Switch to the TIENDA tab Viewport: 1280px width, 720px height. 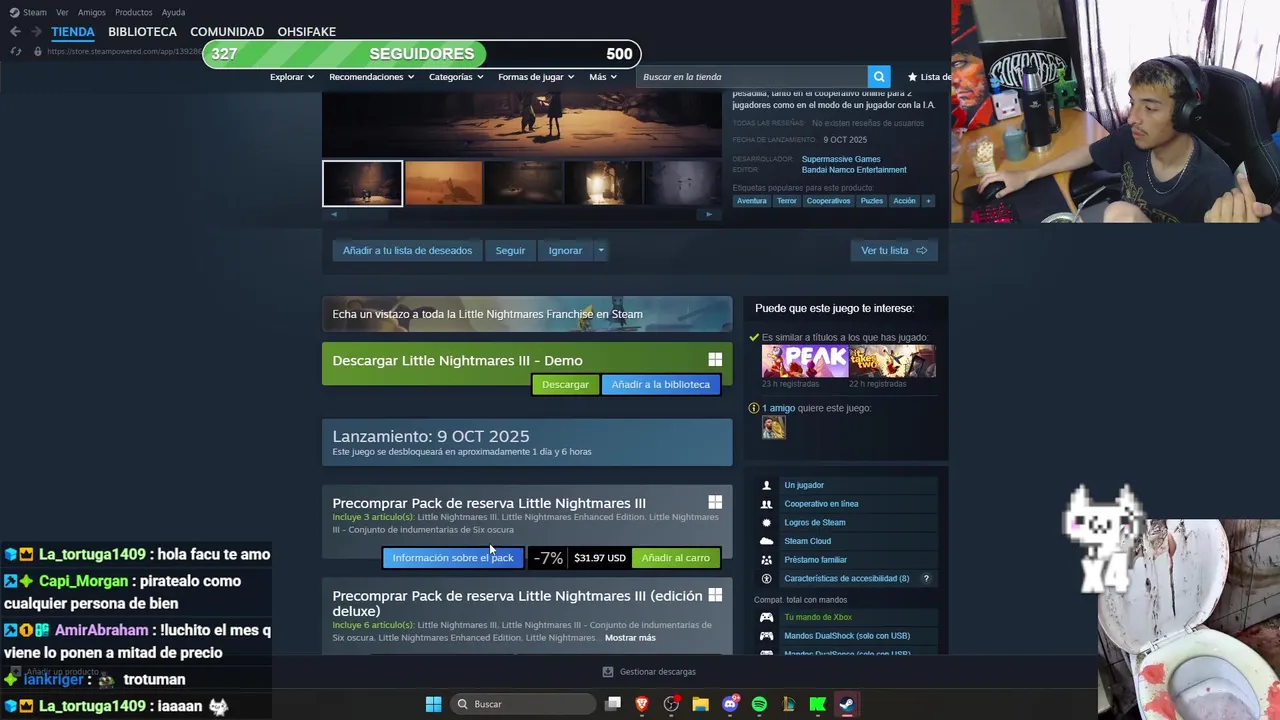click(x=73, y=32)
